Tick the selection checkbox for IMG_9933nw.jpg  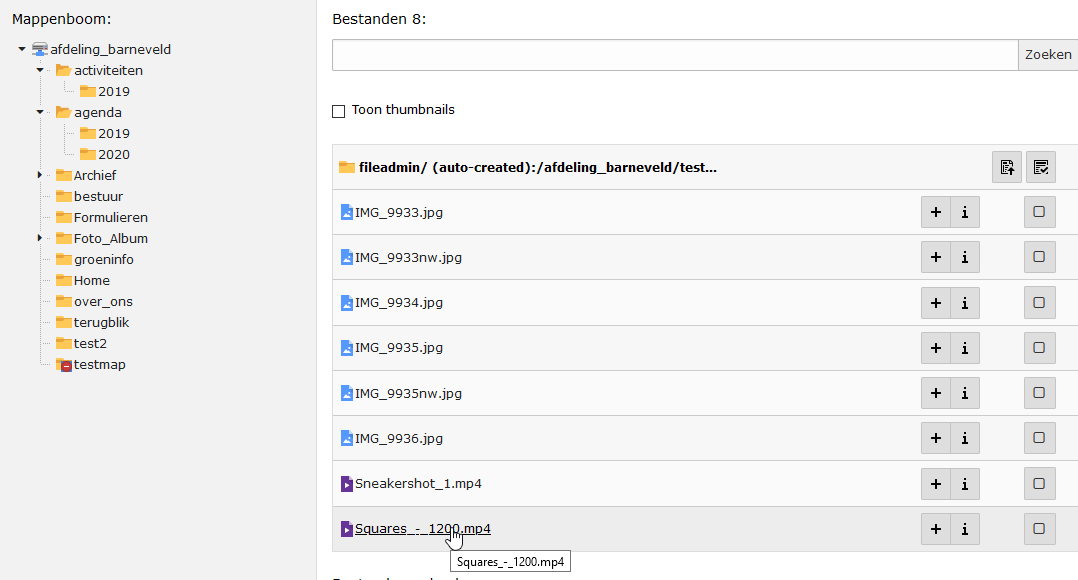tap(1040, 257)
